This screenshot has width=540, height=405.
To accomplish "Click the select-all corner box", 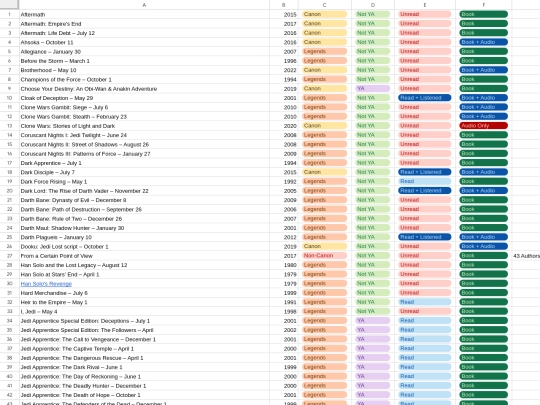I will pyautogui.click(x=9, y=5).
